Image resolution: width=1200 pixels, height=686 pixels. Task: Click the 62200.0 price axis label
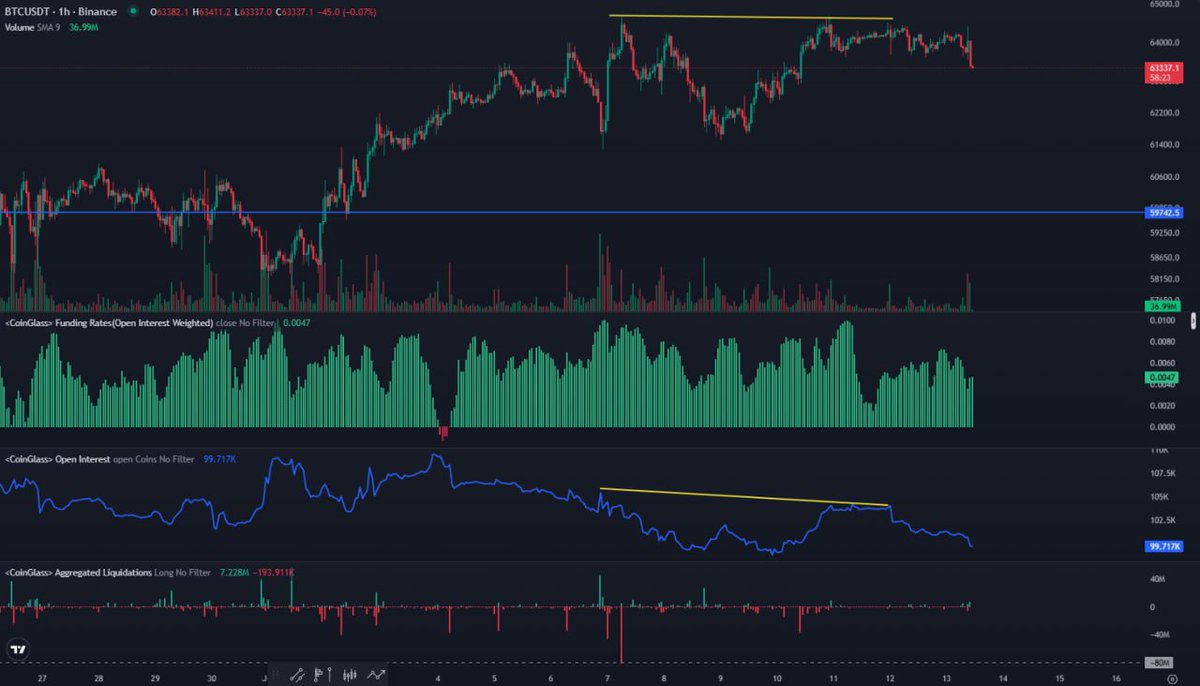coord(1163,113)
